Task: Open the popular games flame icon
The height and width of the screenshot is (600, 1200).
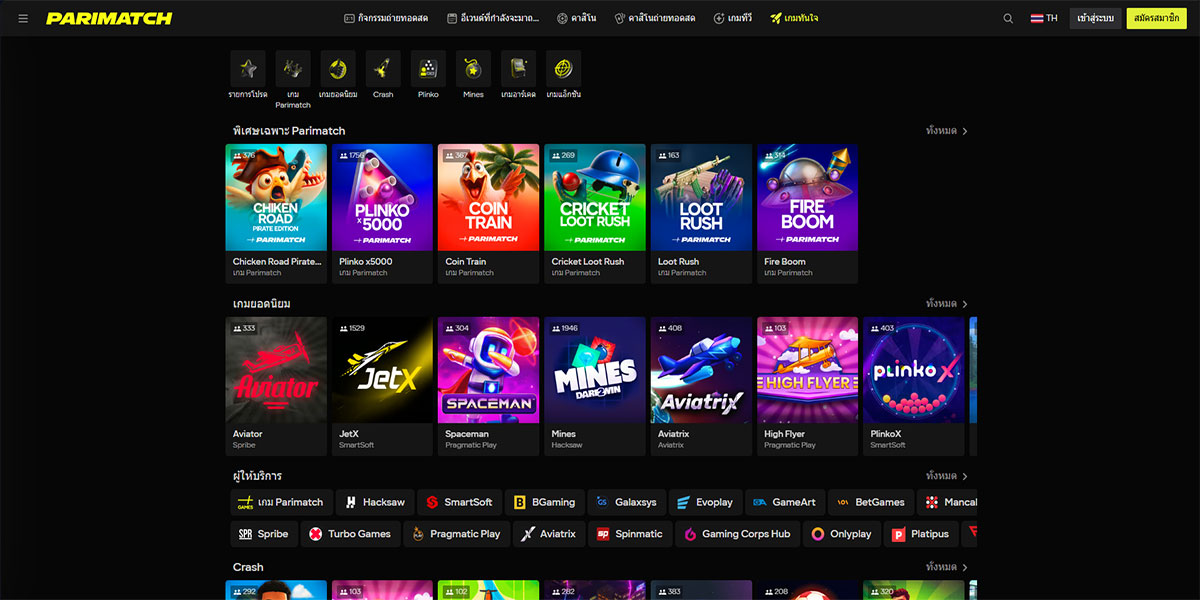Action: pyautogui.click(x=338, y=69)
